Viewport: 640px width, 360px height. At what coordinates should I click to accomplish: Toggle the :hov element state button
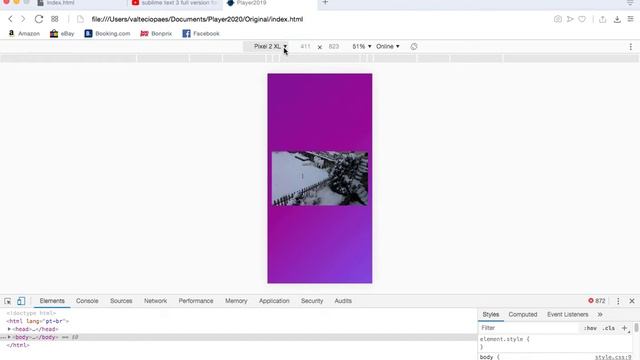(x=590, y=328)
